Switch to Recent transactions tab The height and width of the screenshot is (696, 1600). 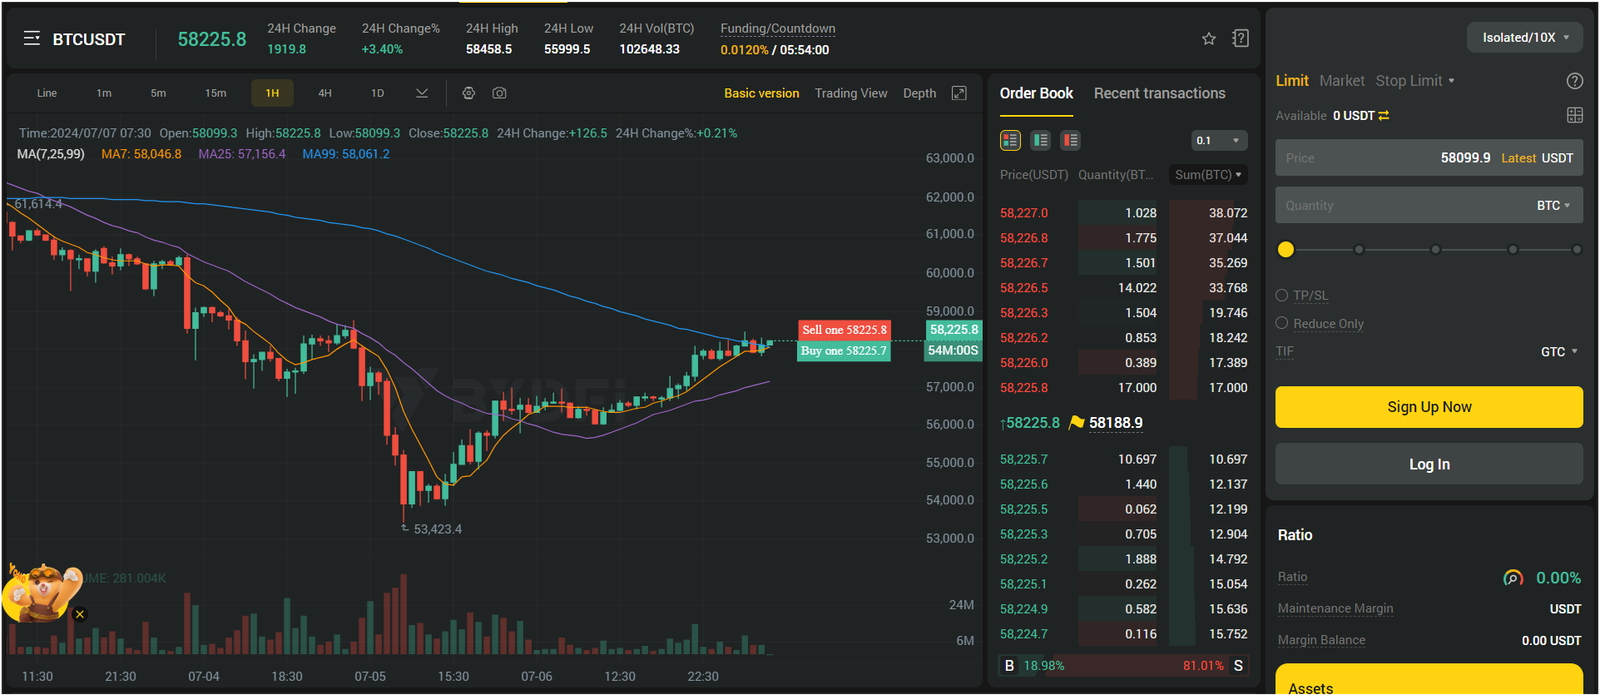pyautogui.click(x=1159, y=93)
